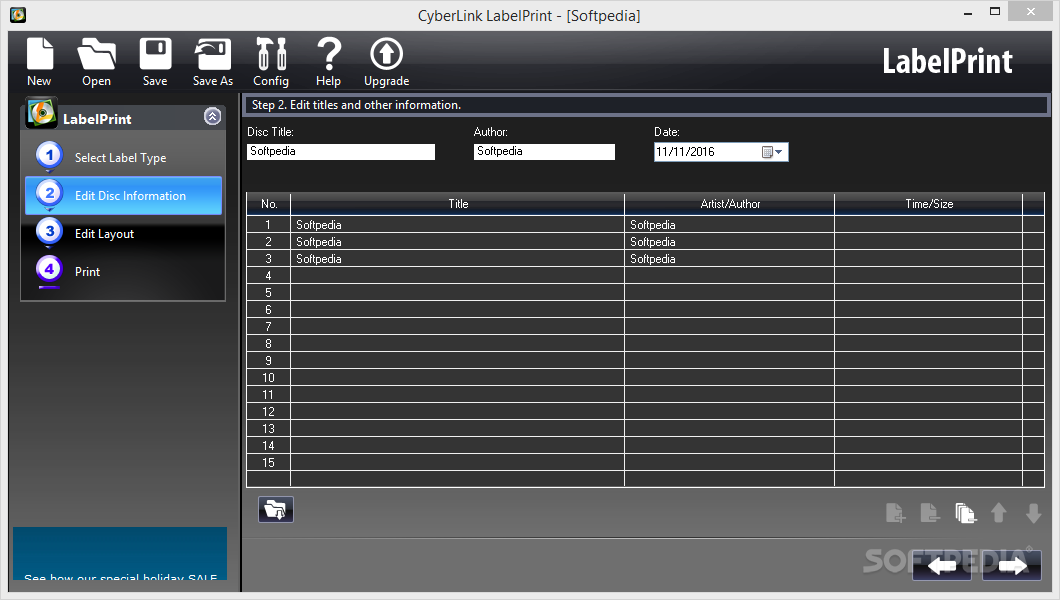Click the move up arrow icon
The image size is (1060, 600).
pos(998,513)
